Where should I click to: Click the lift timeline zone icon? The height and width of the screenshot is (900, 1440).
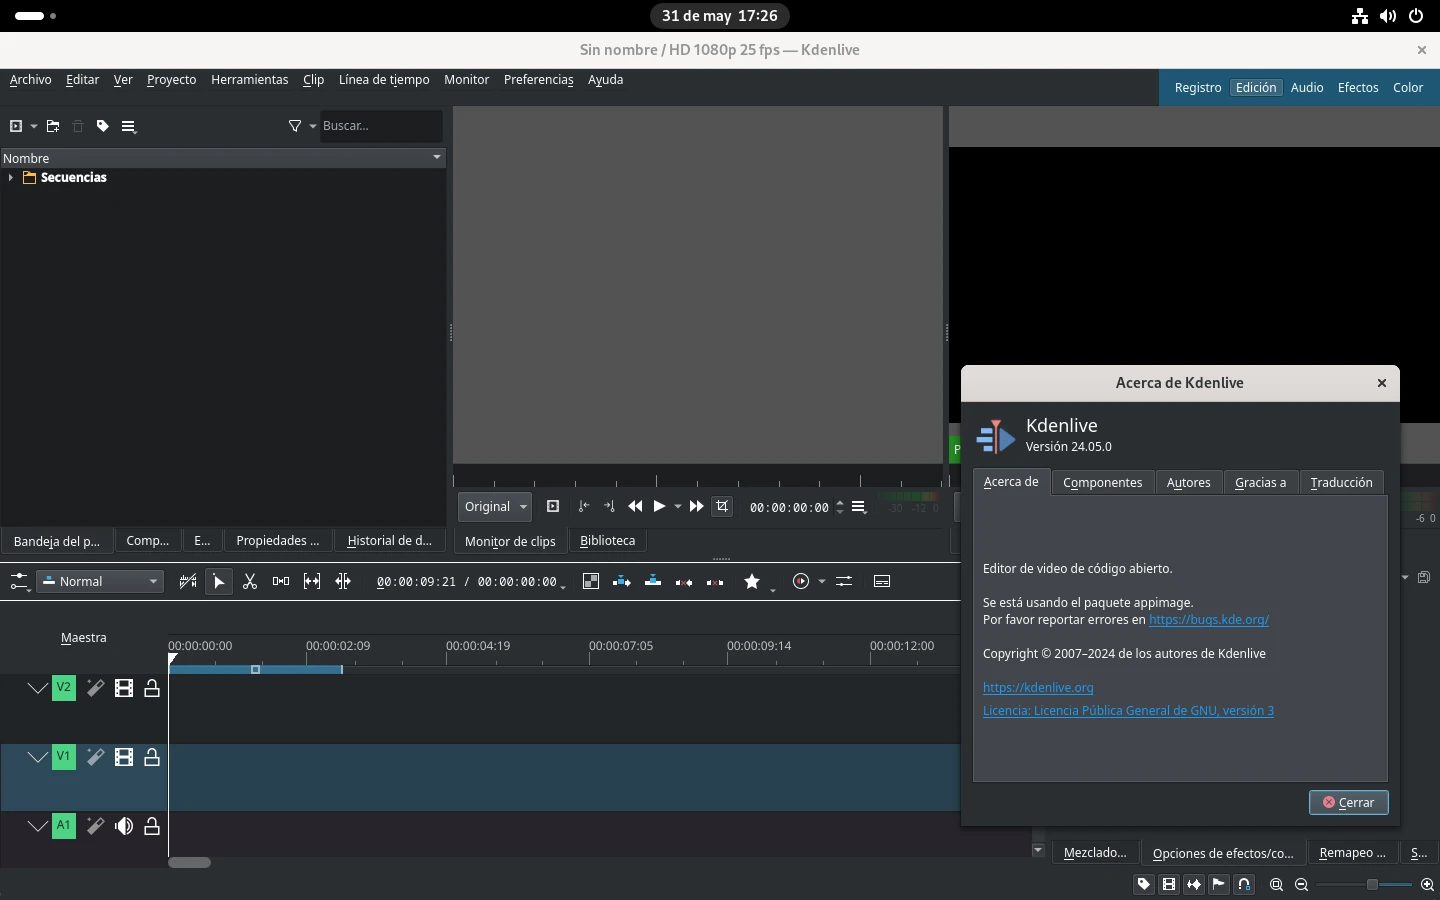(x=715, y=581)
